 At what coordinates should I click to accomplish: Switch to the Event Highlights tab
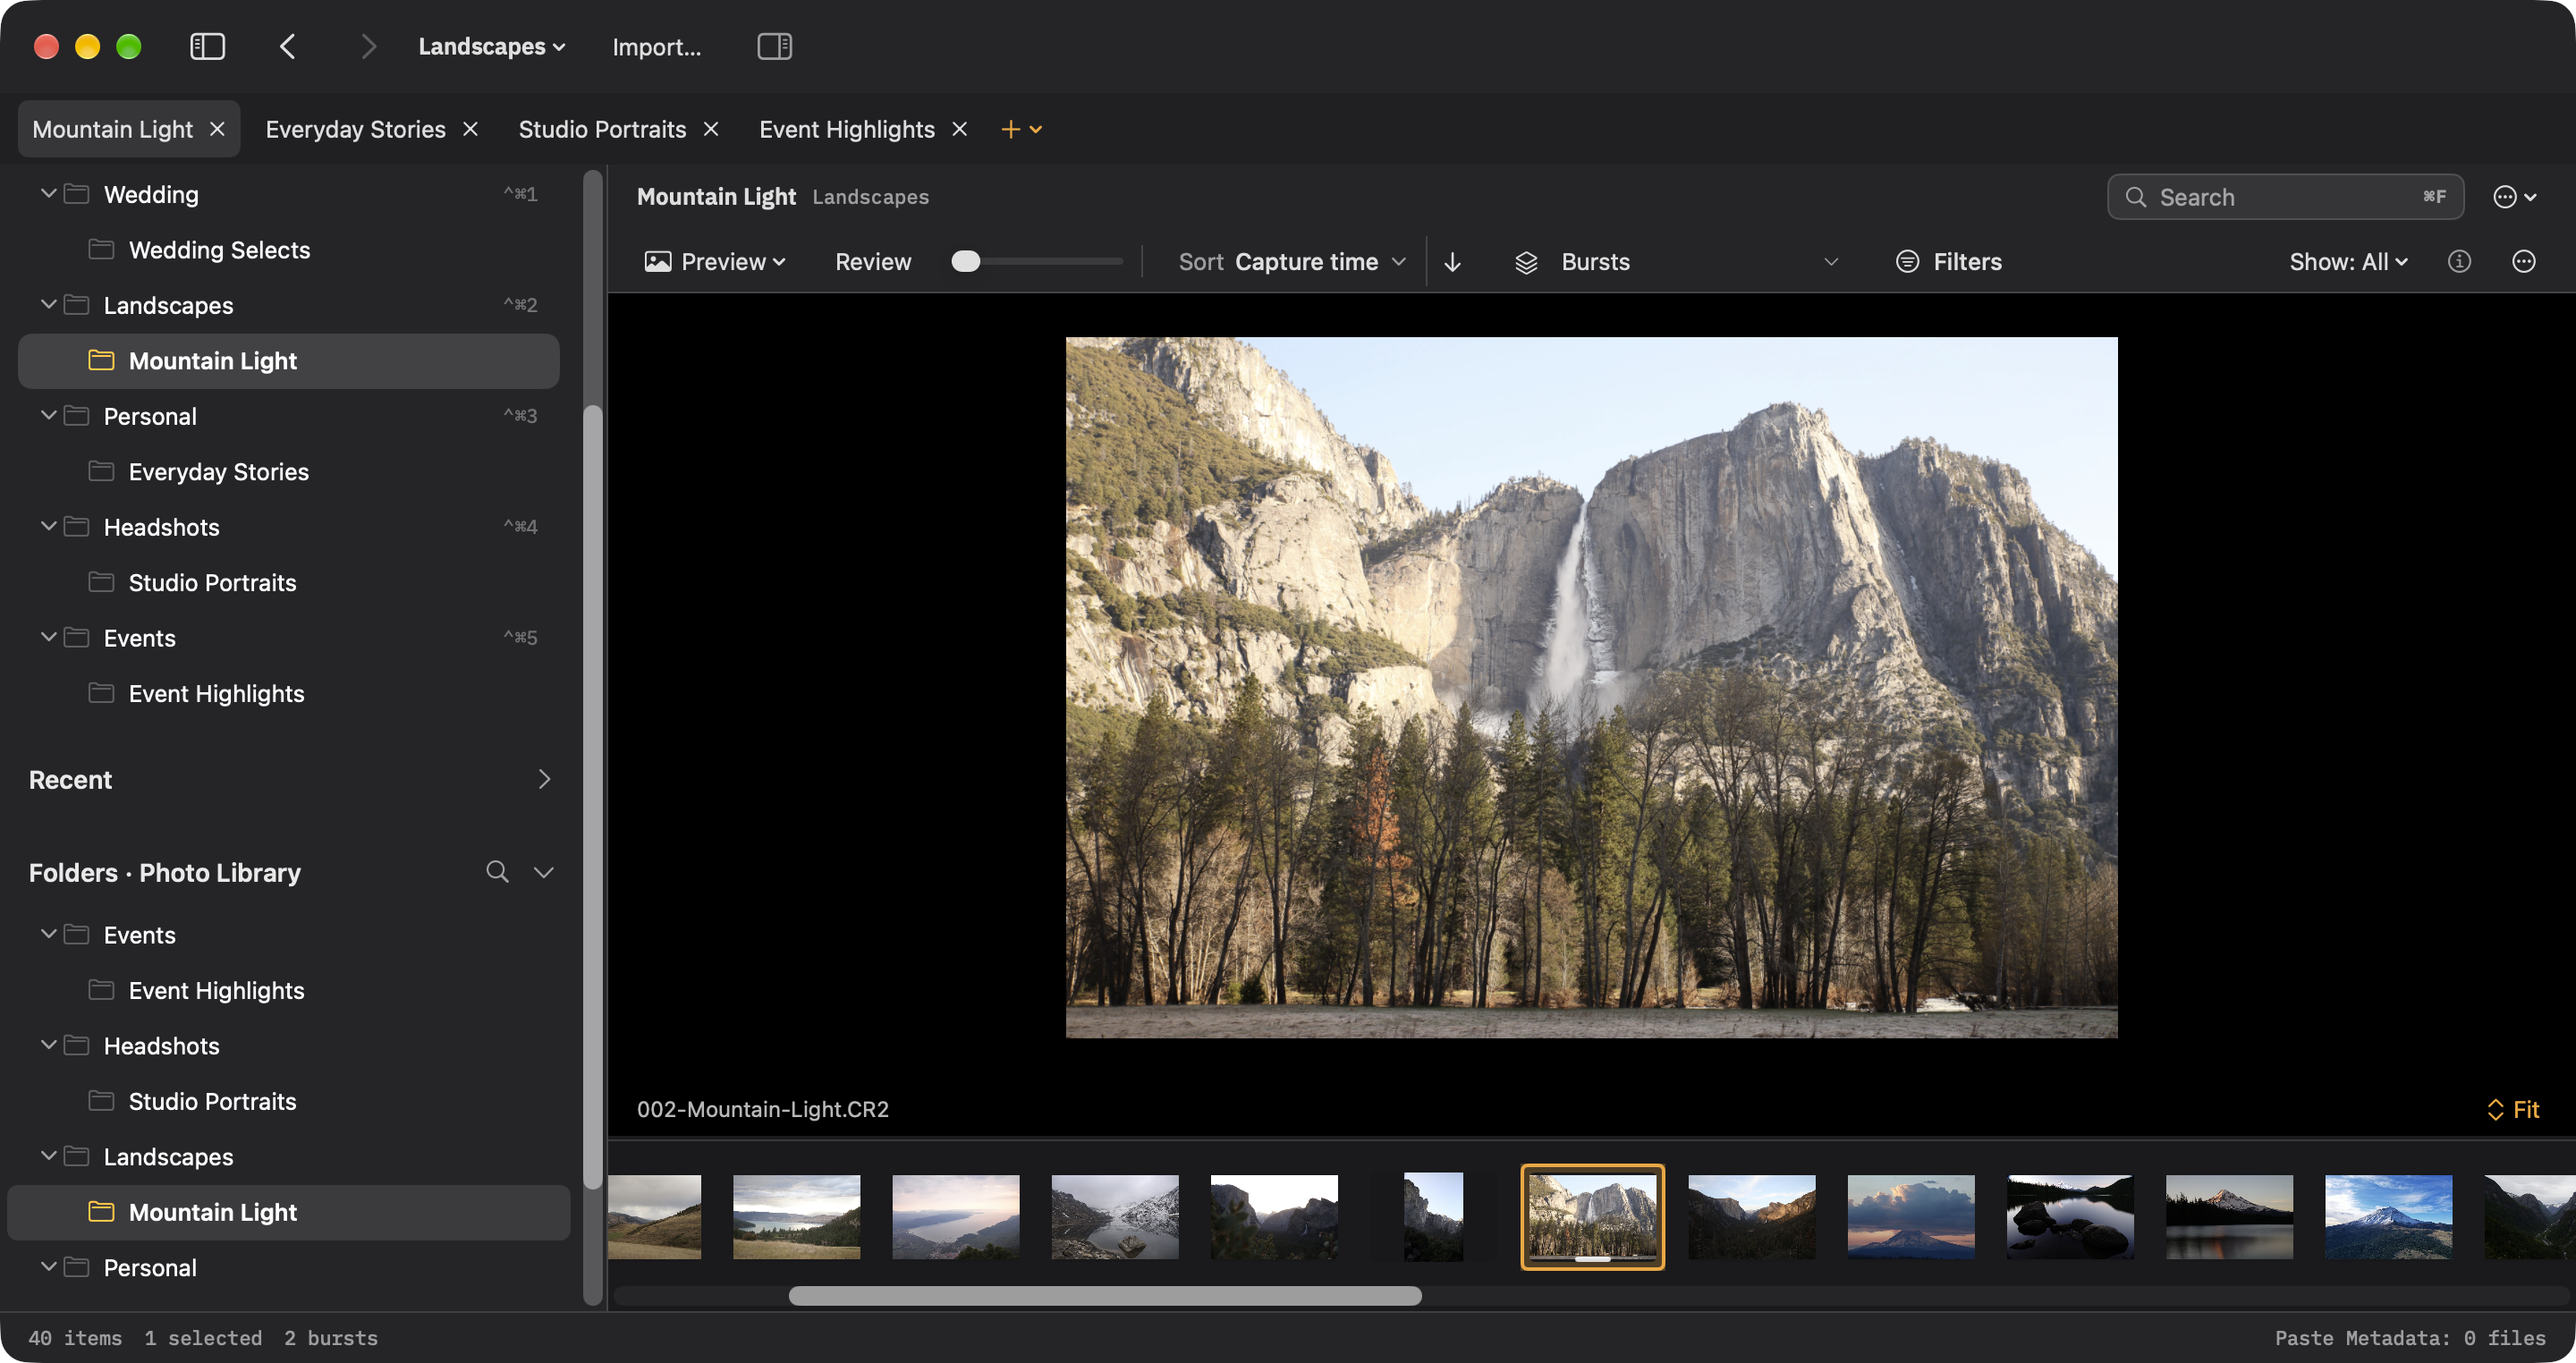tap(846, 129)
